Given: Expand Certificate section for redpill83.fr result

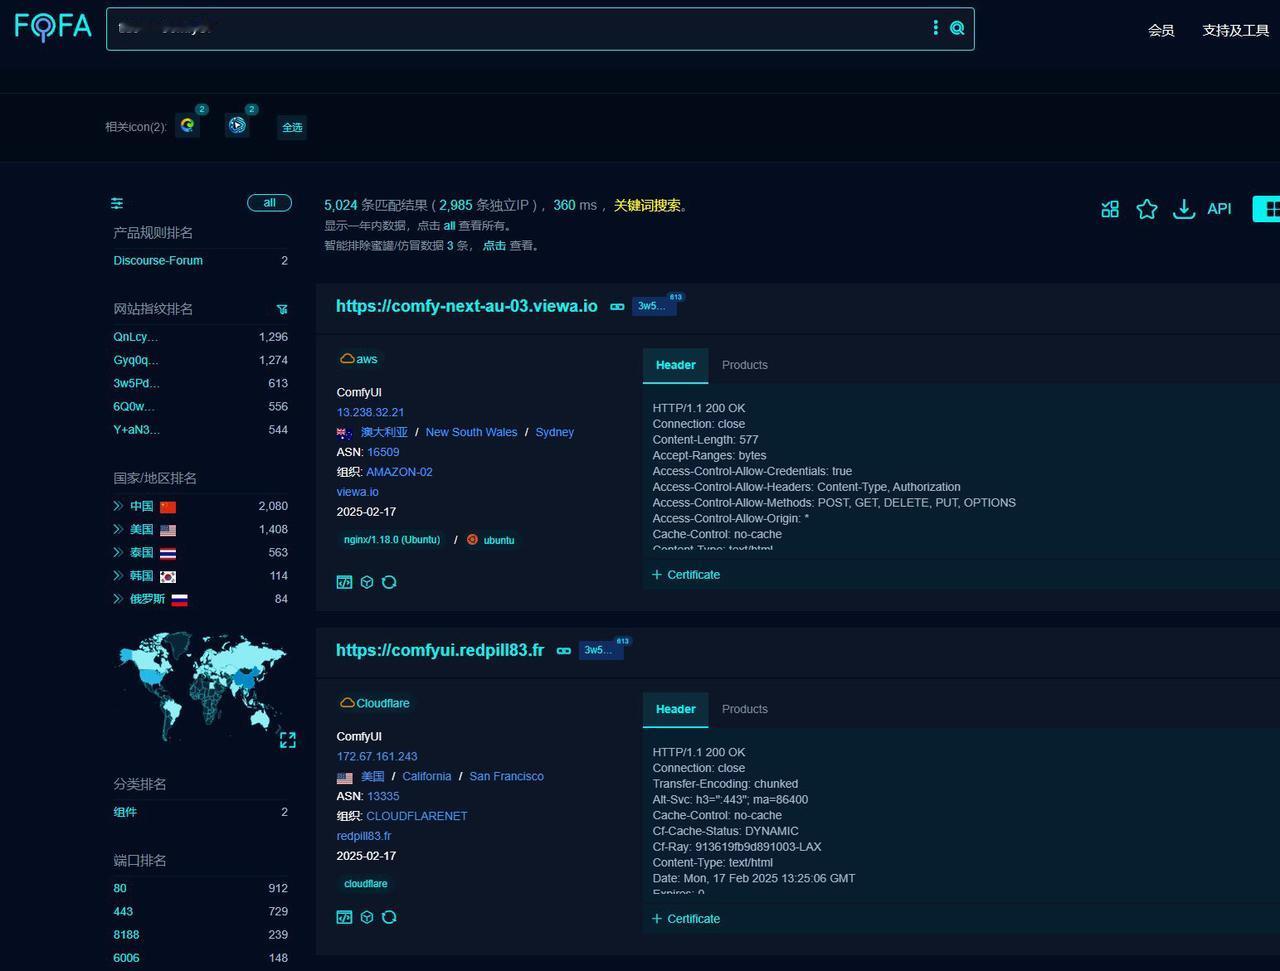Looking at the screenshot, I should click(686, 919).
